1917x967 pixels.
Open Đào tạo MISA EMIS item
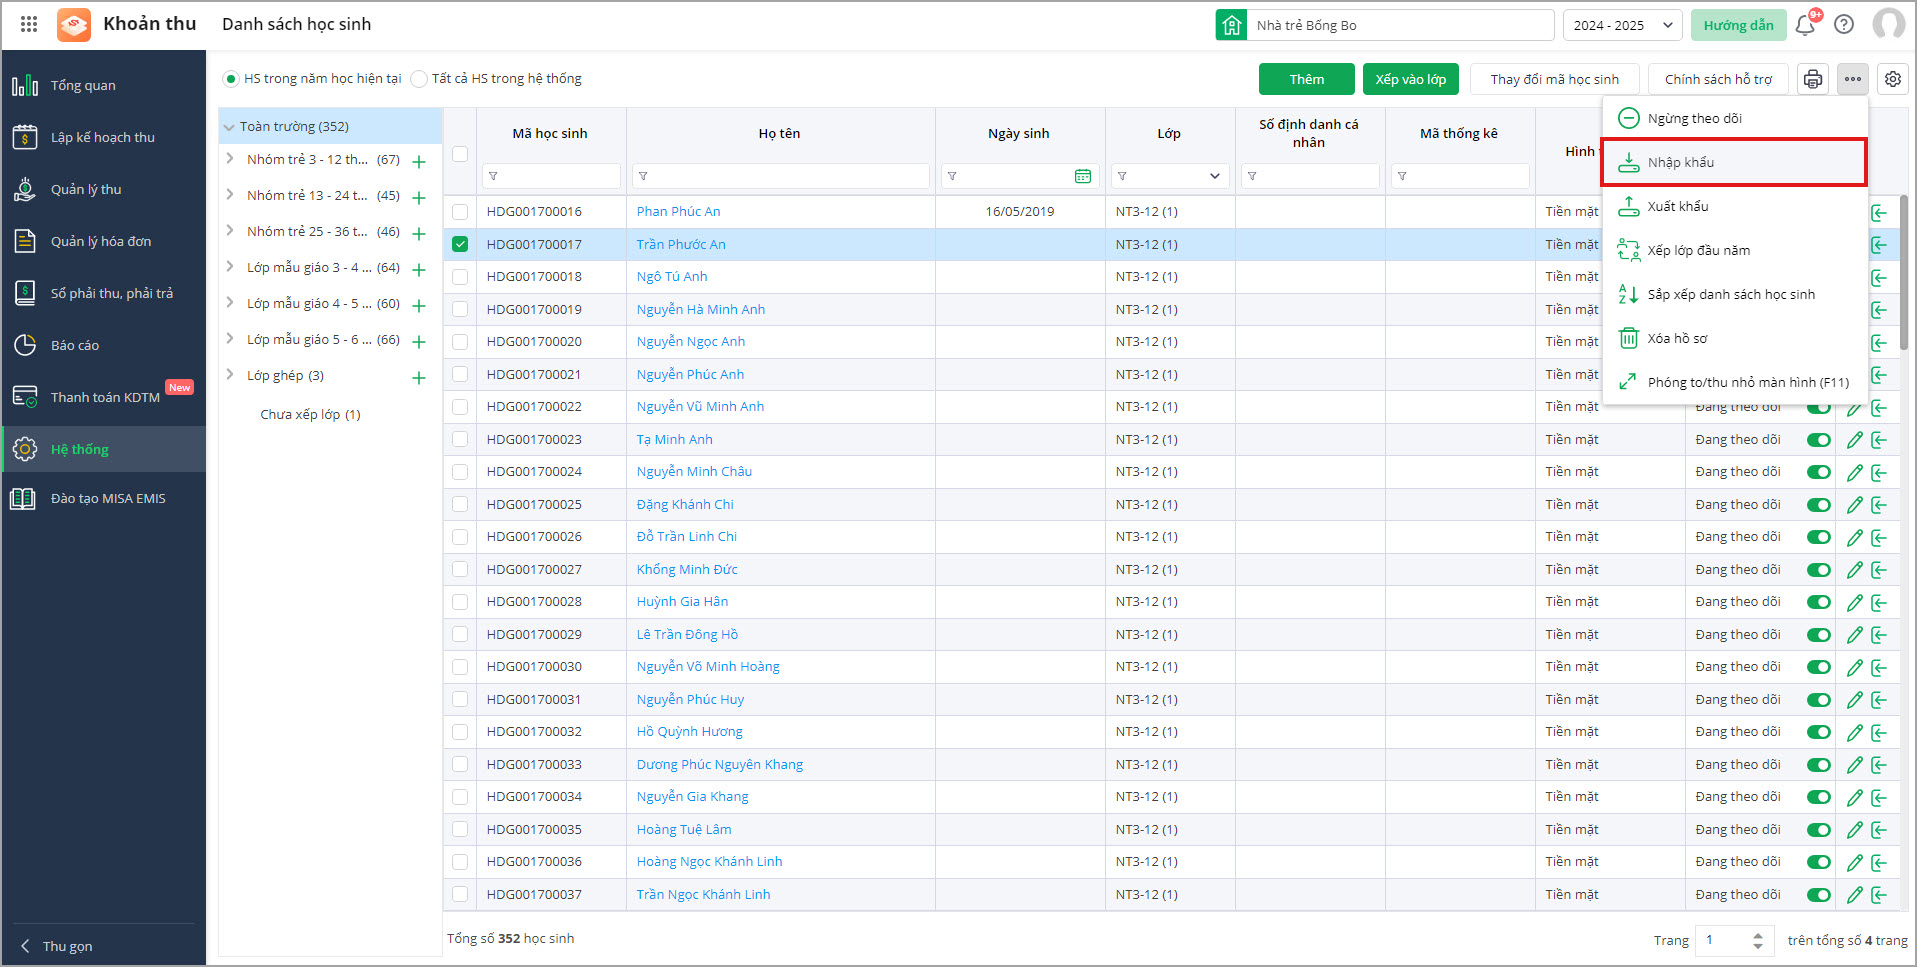coord(104,498)
